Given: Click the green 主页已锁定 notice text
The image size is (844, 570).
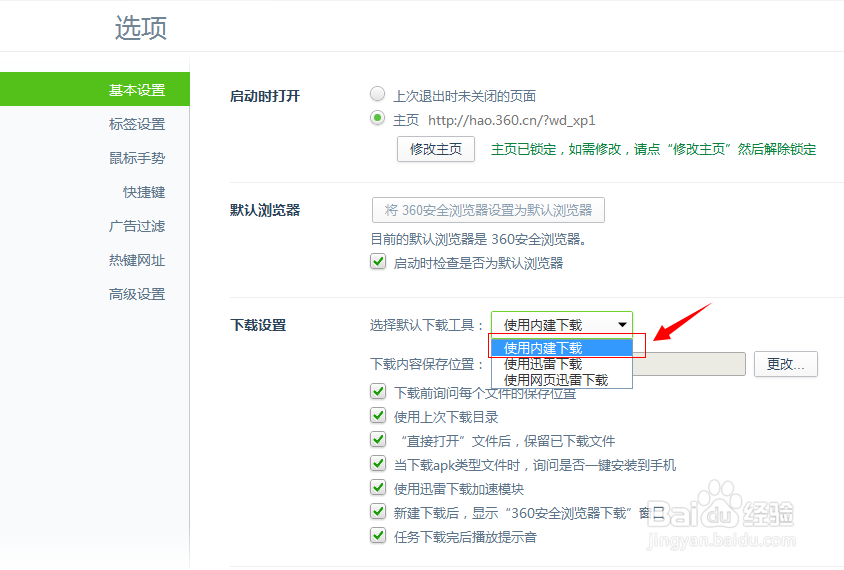Looking at the screenshot, I should [x=653, y=149].
